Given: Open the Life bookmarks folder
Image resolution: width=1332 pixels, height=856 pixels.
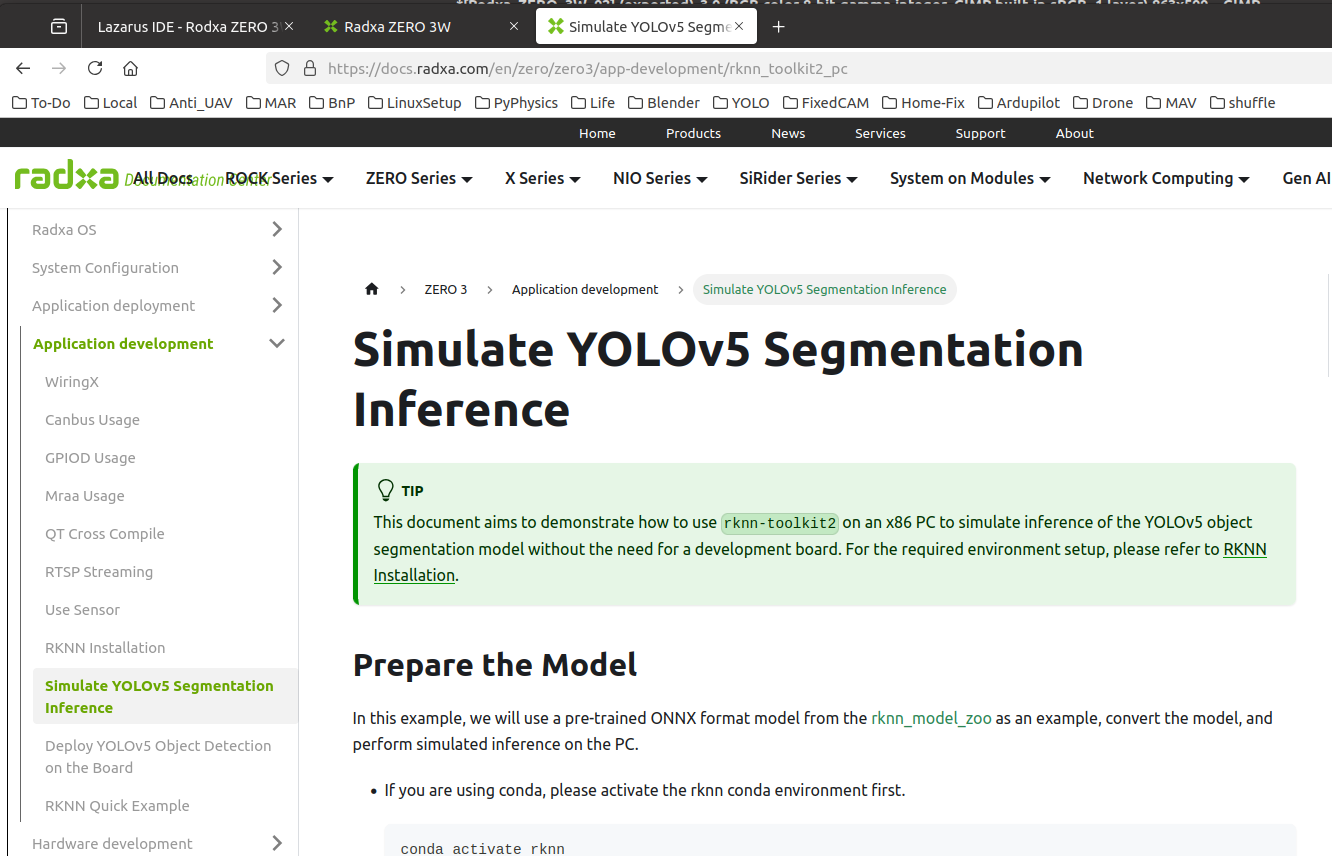Looking at the screenshot, I should point(593,102).
